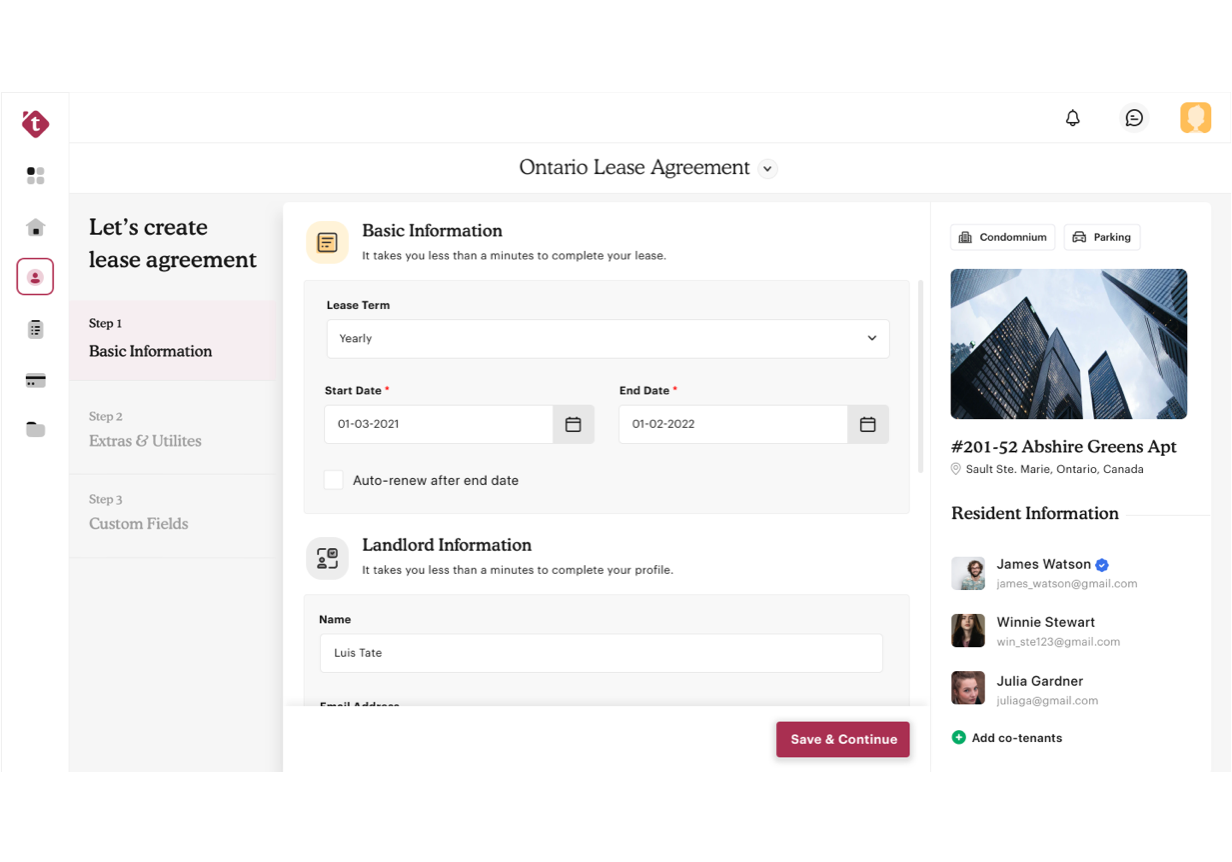
Task: Click the Landlord Information section icon
Action: 327,558
